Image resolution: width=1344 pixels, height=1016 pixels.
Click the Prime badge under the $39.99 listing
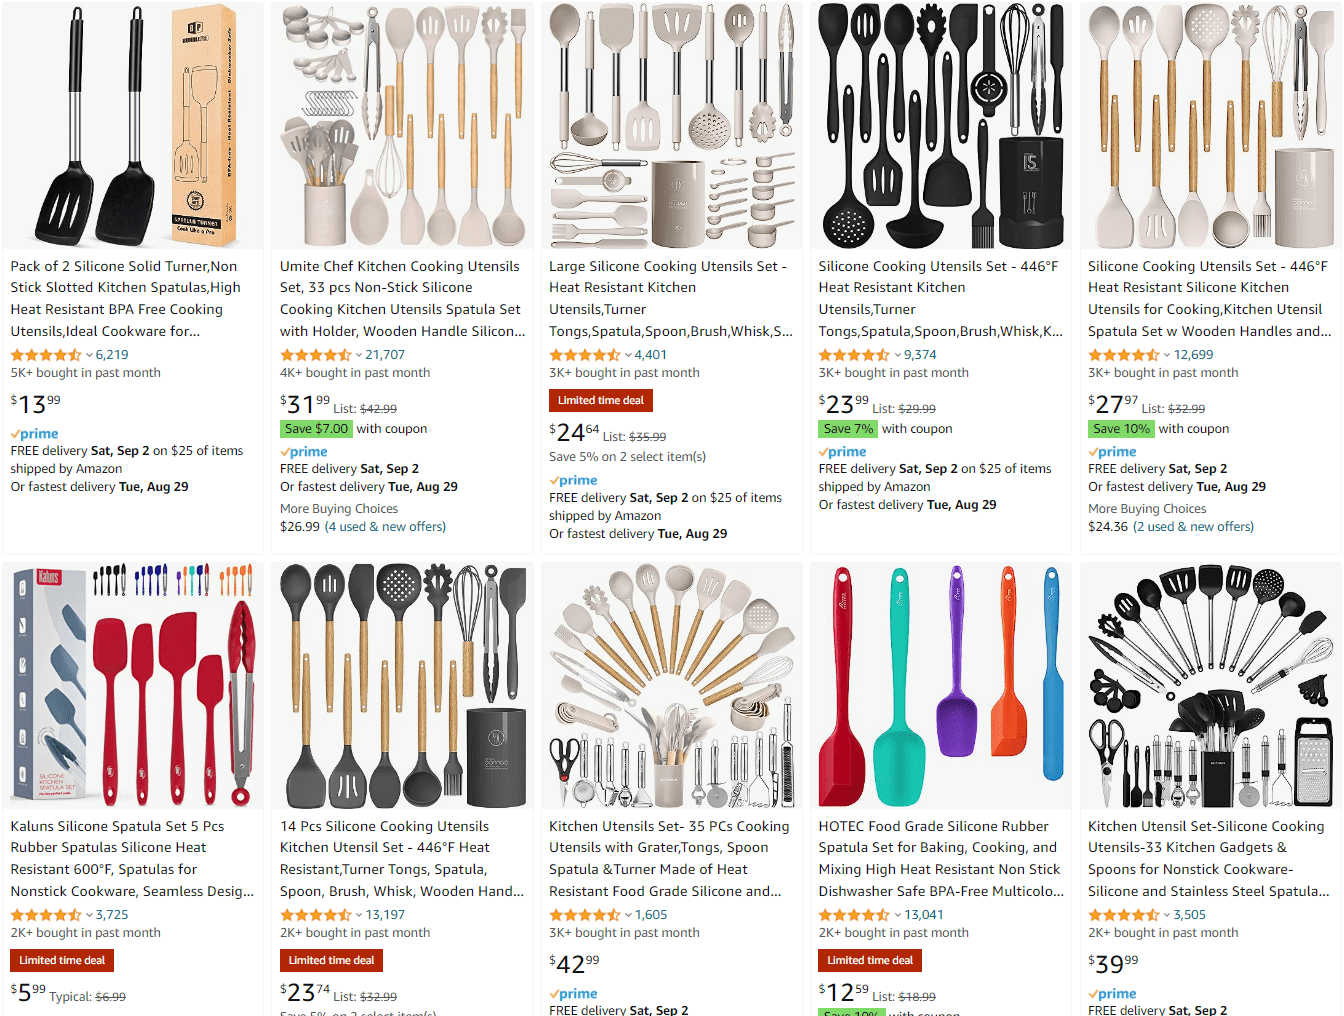[x=1113, y=994]
